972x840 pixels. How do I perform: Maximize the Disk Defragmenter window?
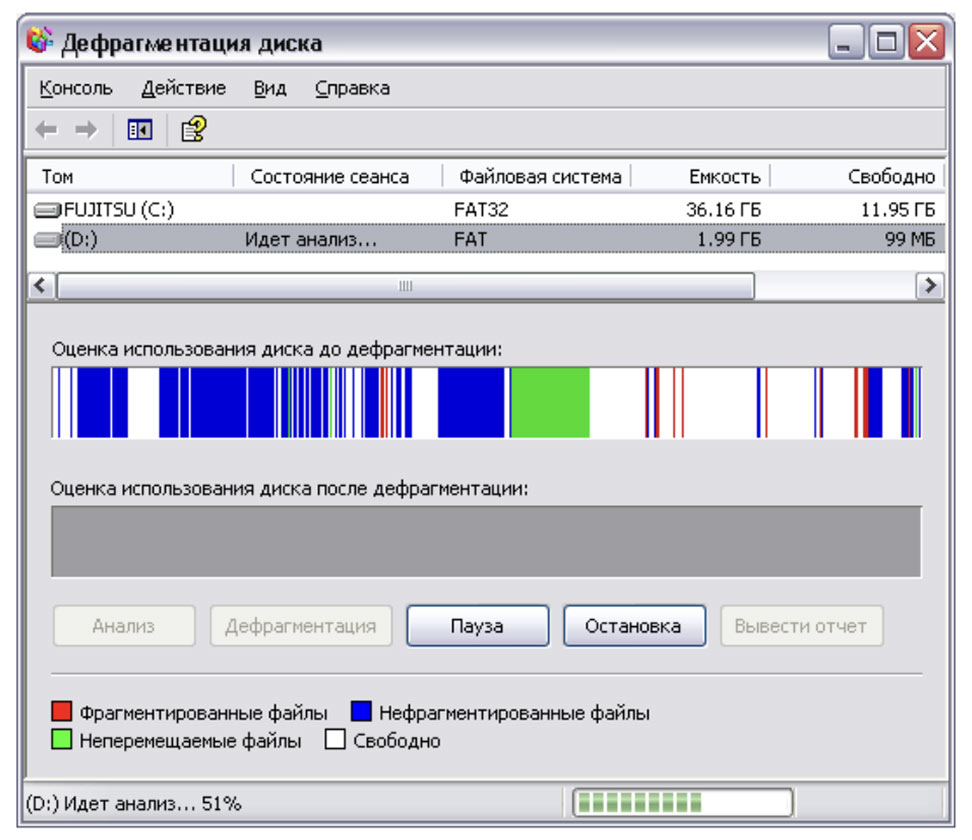pos(886,42)
